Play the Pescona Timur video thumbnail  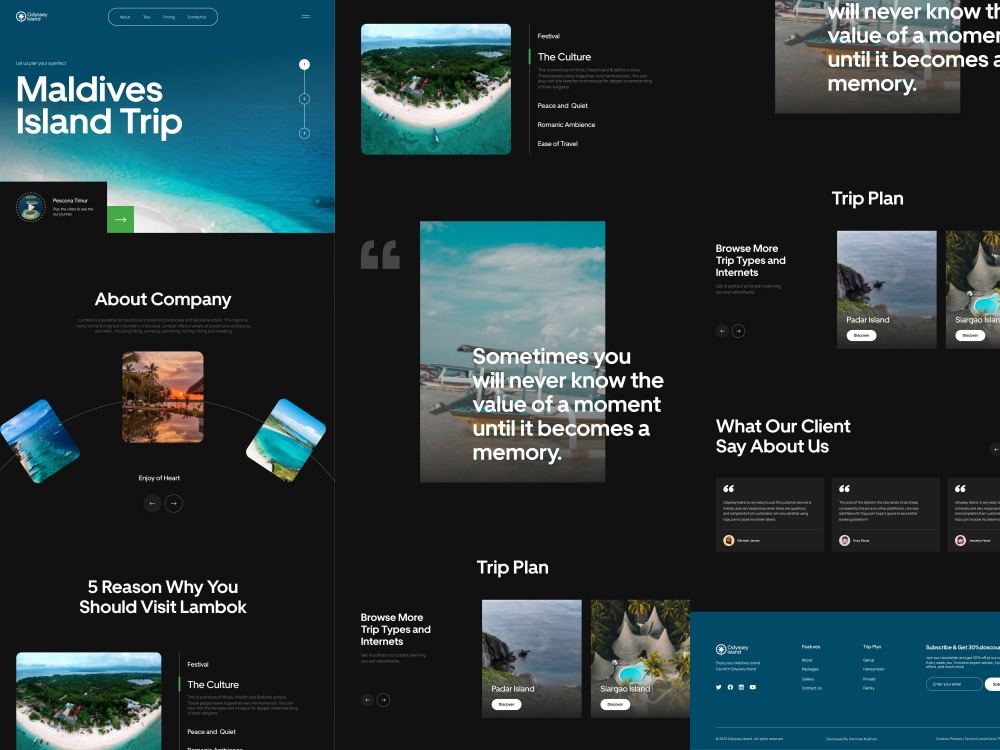coord(31,207)
